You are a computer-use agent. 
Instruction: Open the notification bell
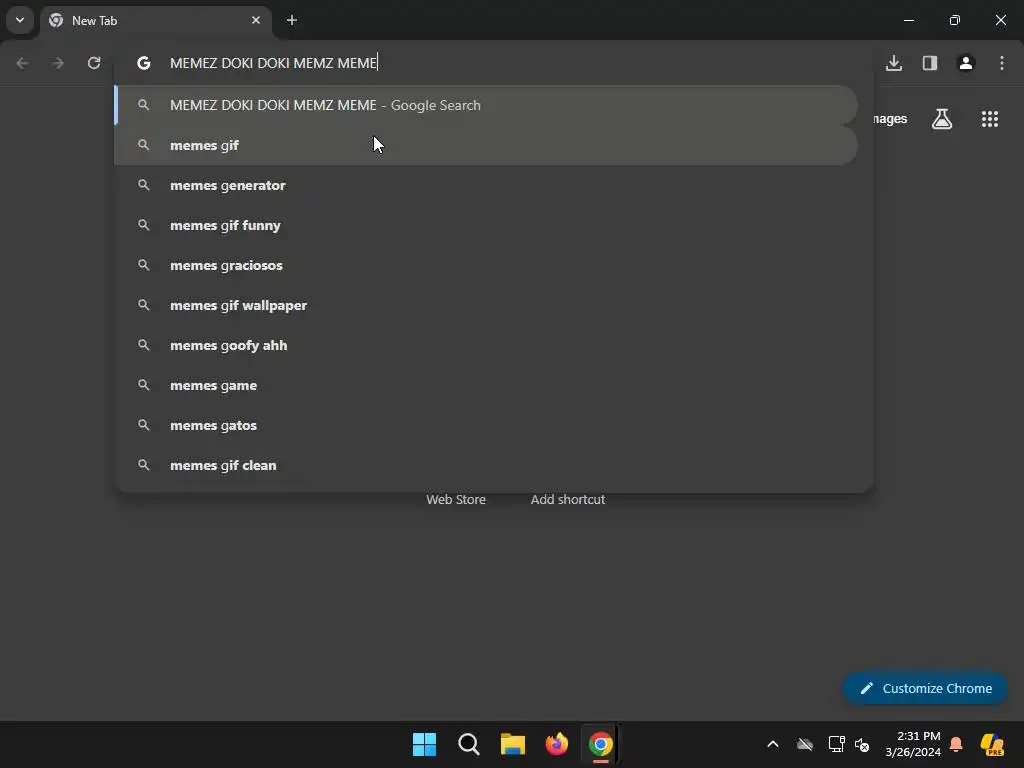(x=956, y=744)
